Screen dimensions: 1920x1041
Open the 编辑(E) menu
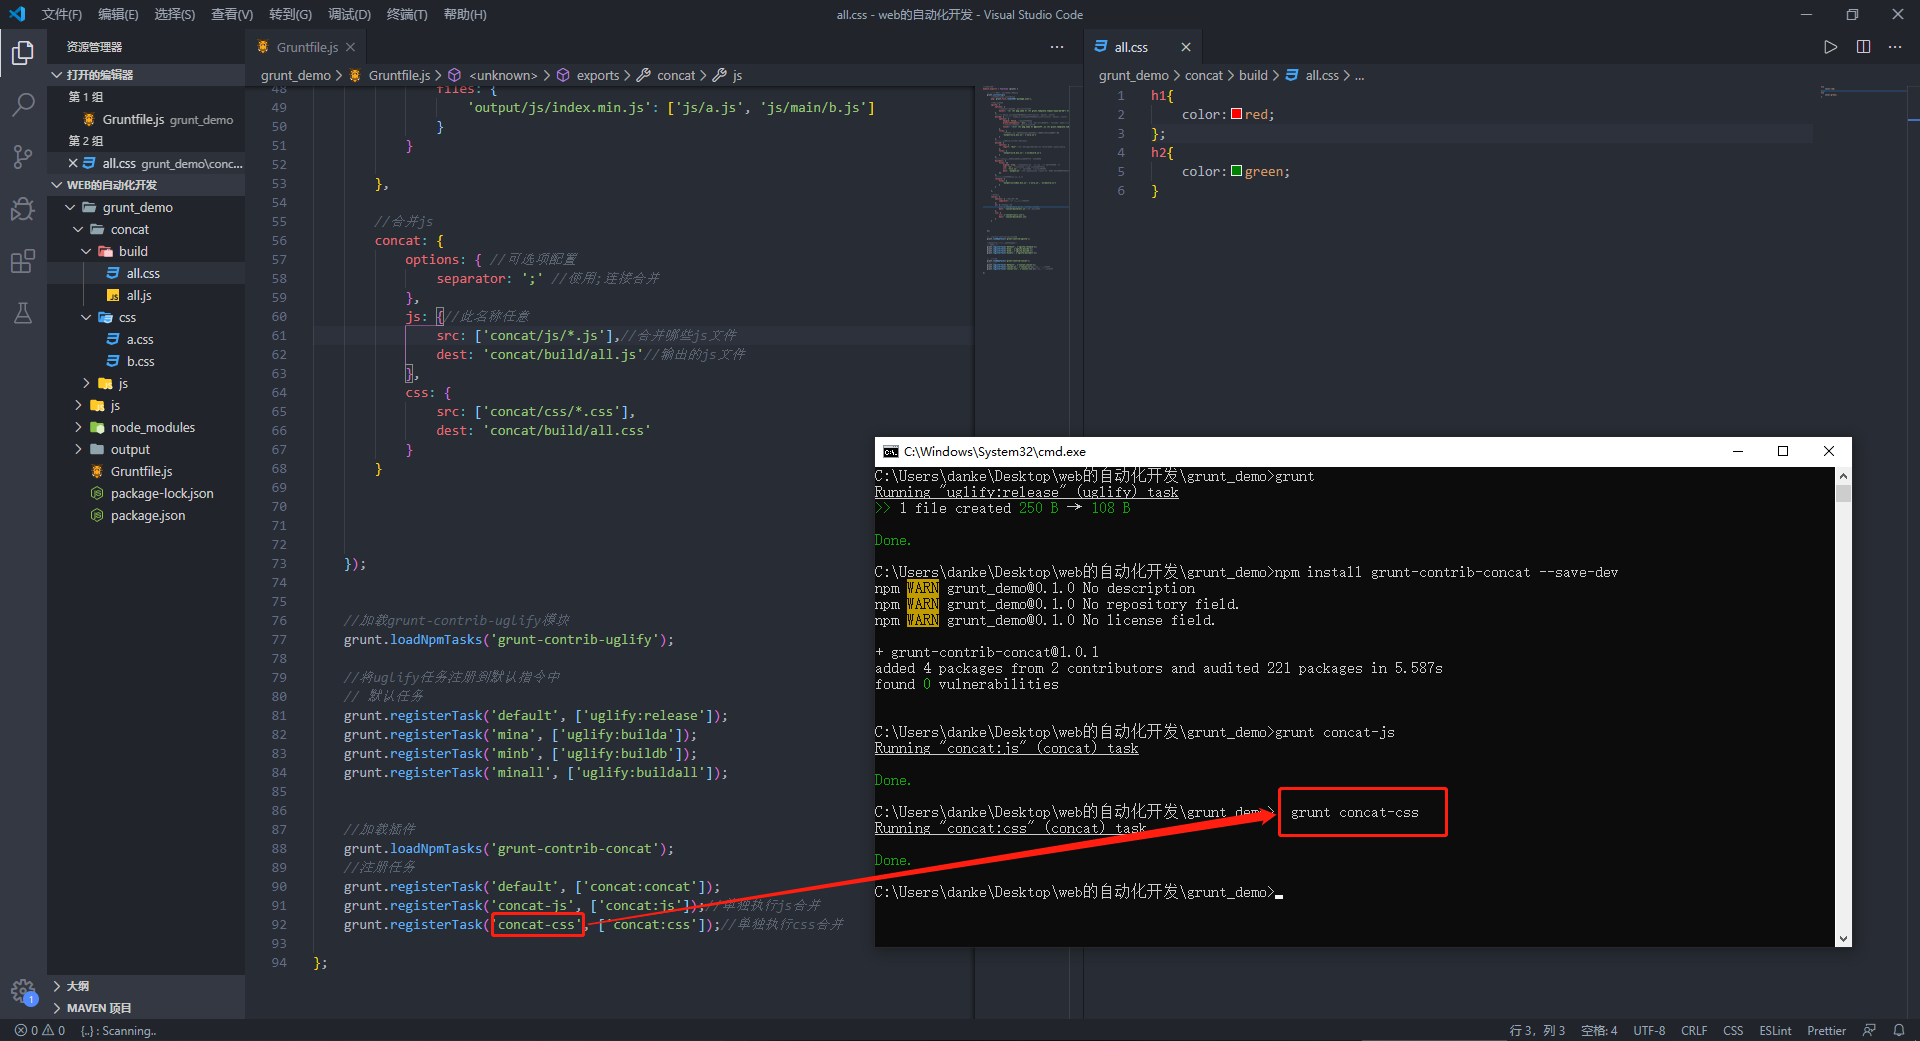point(118,14)
